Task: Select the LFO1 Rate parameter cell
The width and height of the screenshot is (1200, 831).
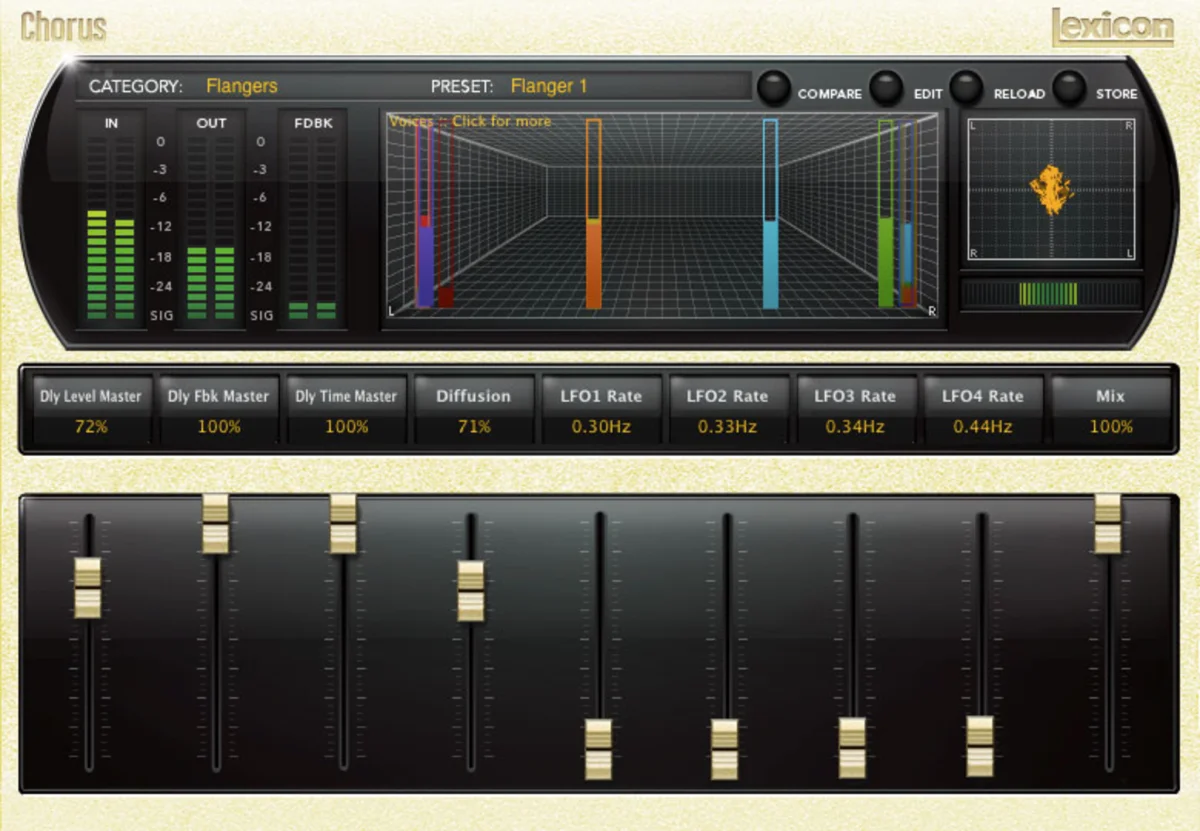Action: pyautogui.click(x=602, y=410)
